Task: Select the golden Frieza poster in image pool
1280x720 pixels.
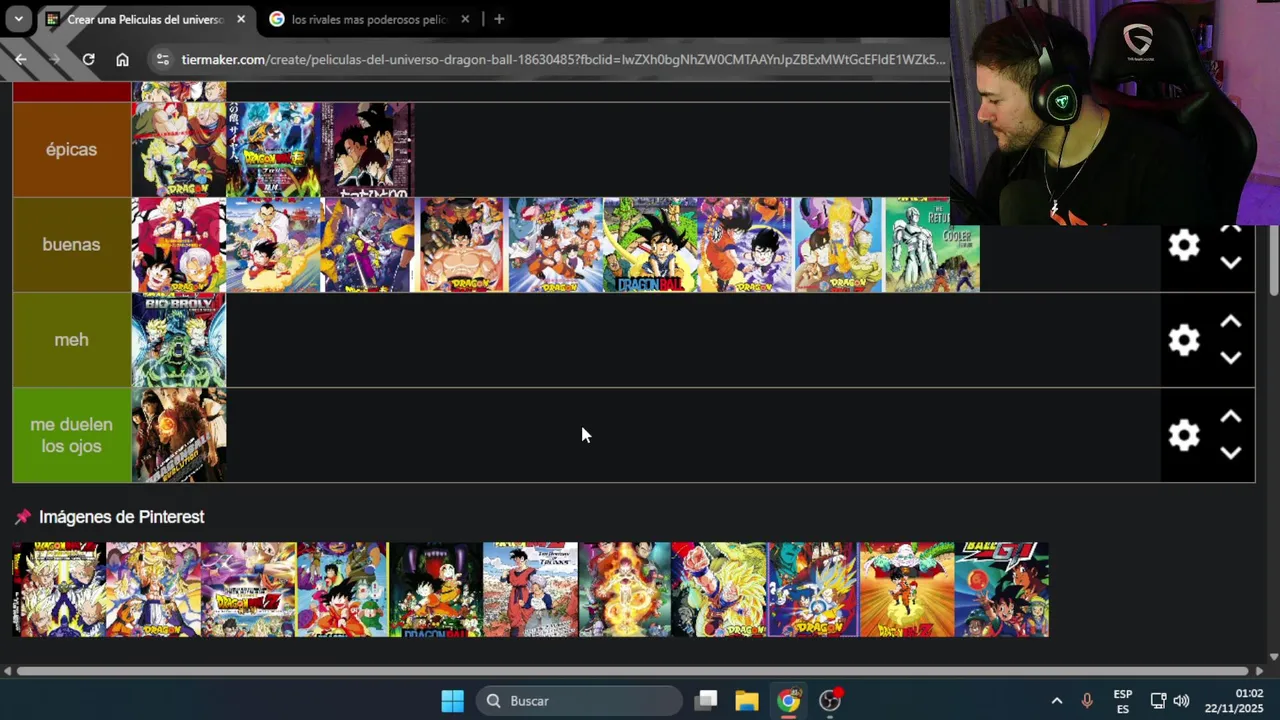Action: tap(625, 590)
